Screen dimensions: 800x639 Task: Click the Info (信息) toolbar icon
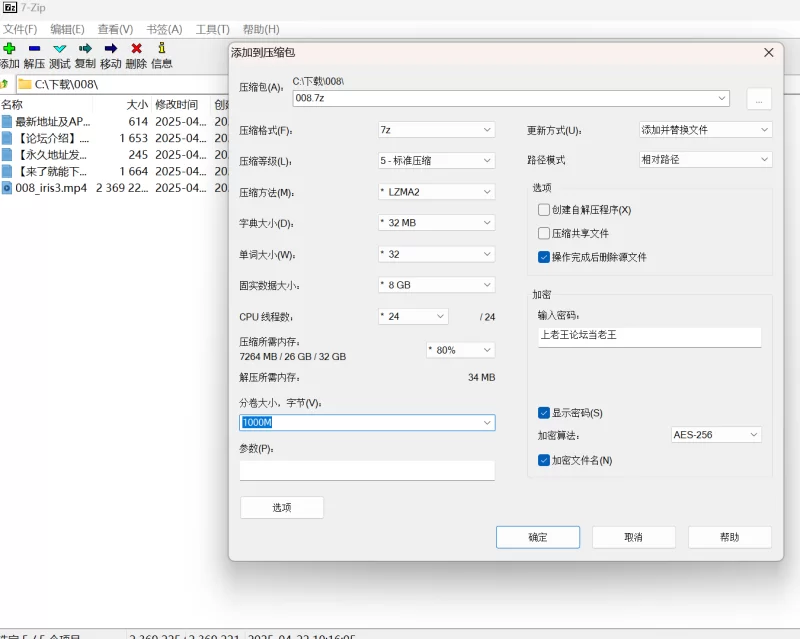click(161, 48)
